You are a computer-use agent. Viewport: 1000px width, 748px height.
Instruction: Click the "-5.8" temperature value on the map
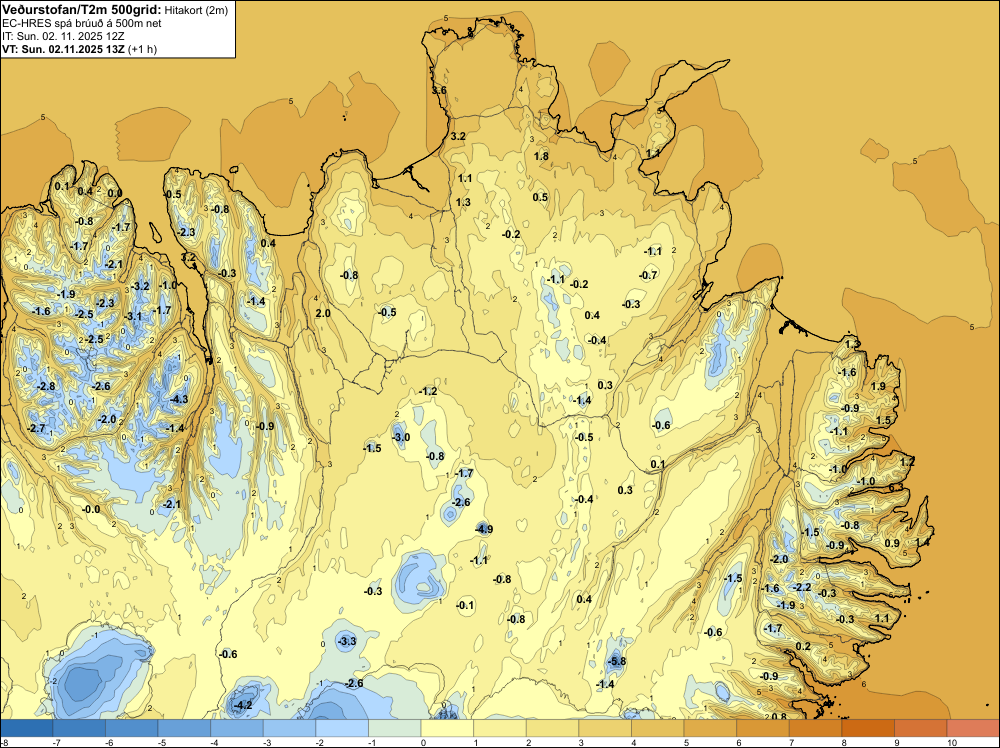pos(617,661)
